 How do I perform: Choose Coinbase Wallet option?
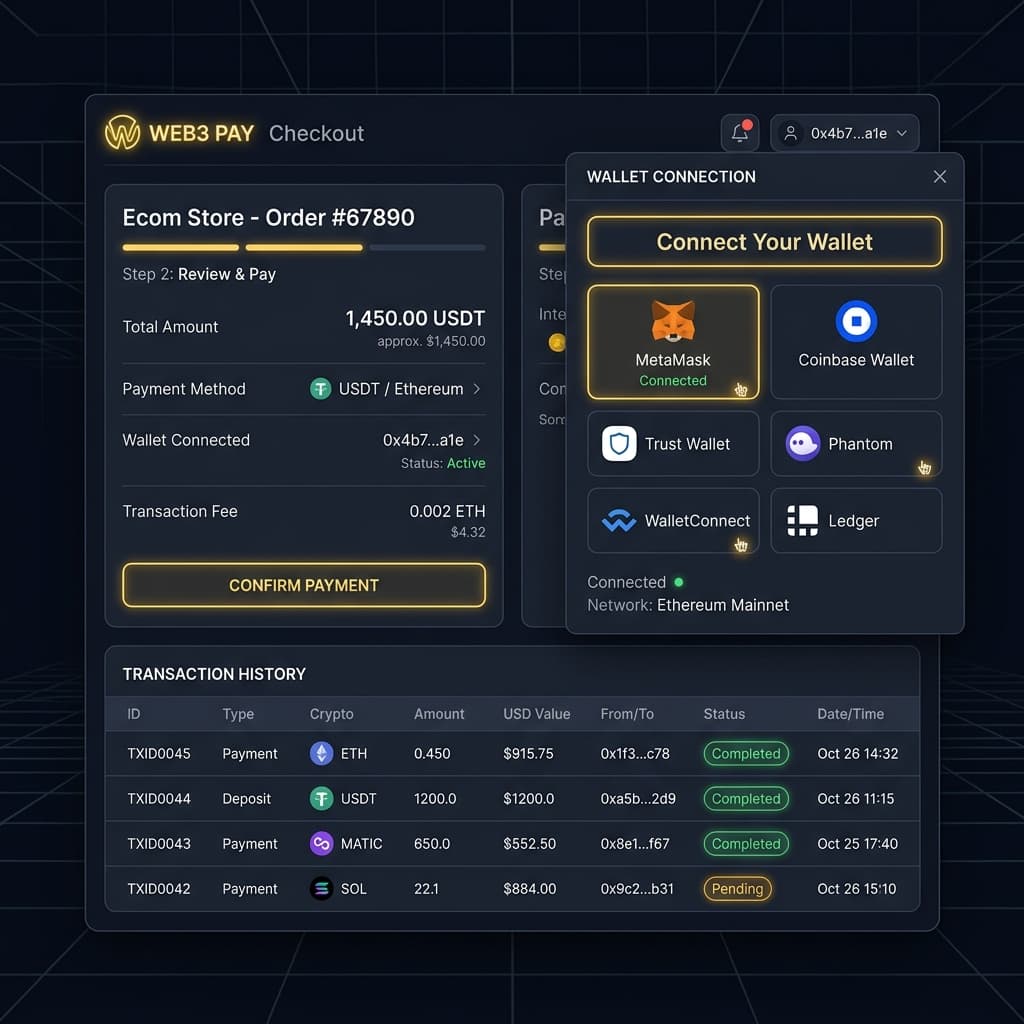coord(856,342)
